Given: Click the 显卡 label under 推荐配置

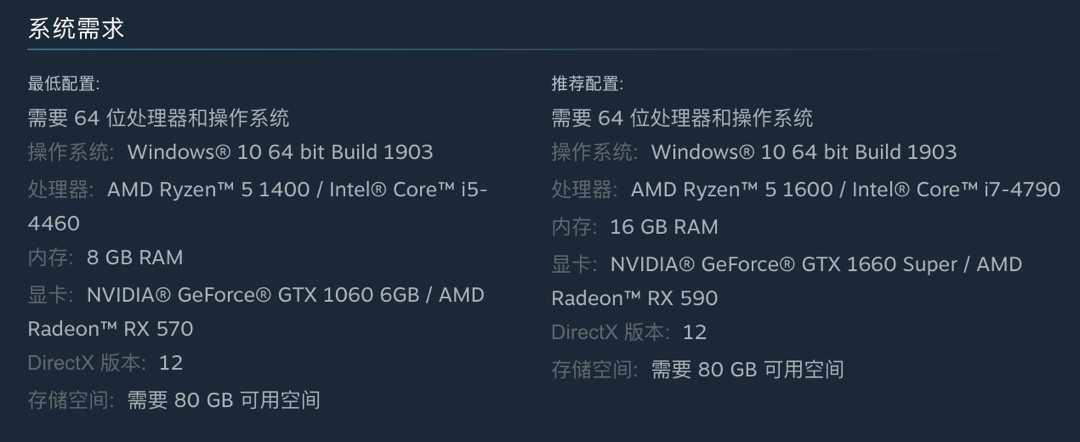Looking at the screenshot, I should point(574,264).
